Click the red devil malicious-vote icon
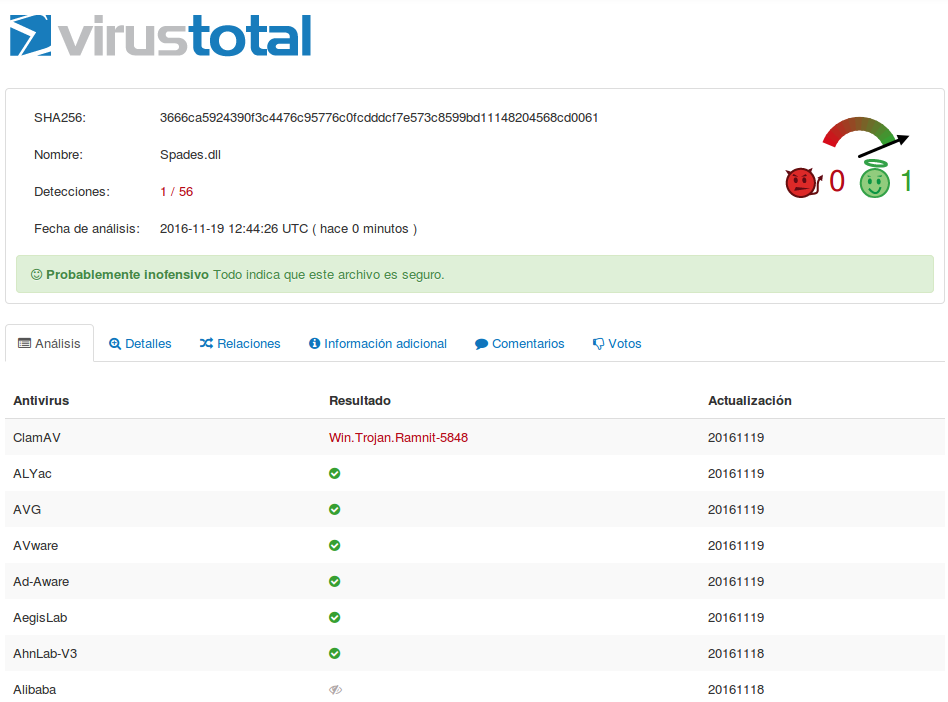This screenshot has width=948, height=702. 804,183
